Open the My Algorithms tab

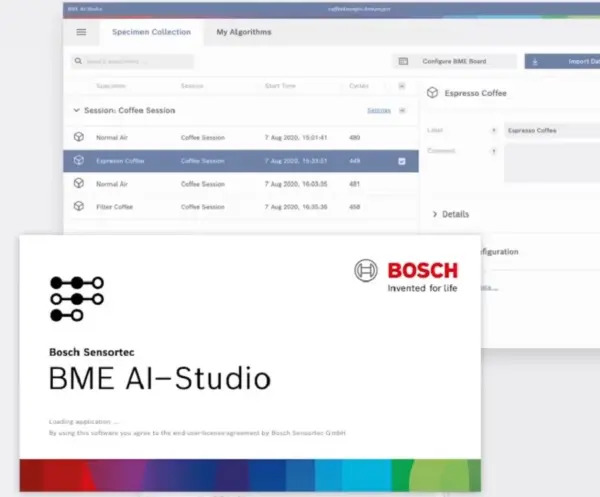[x=244, y=32]
